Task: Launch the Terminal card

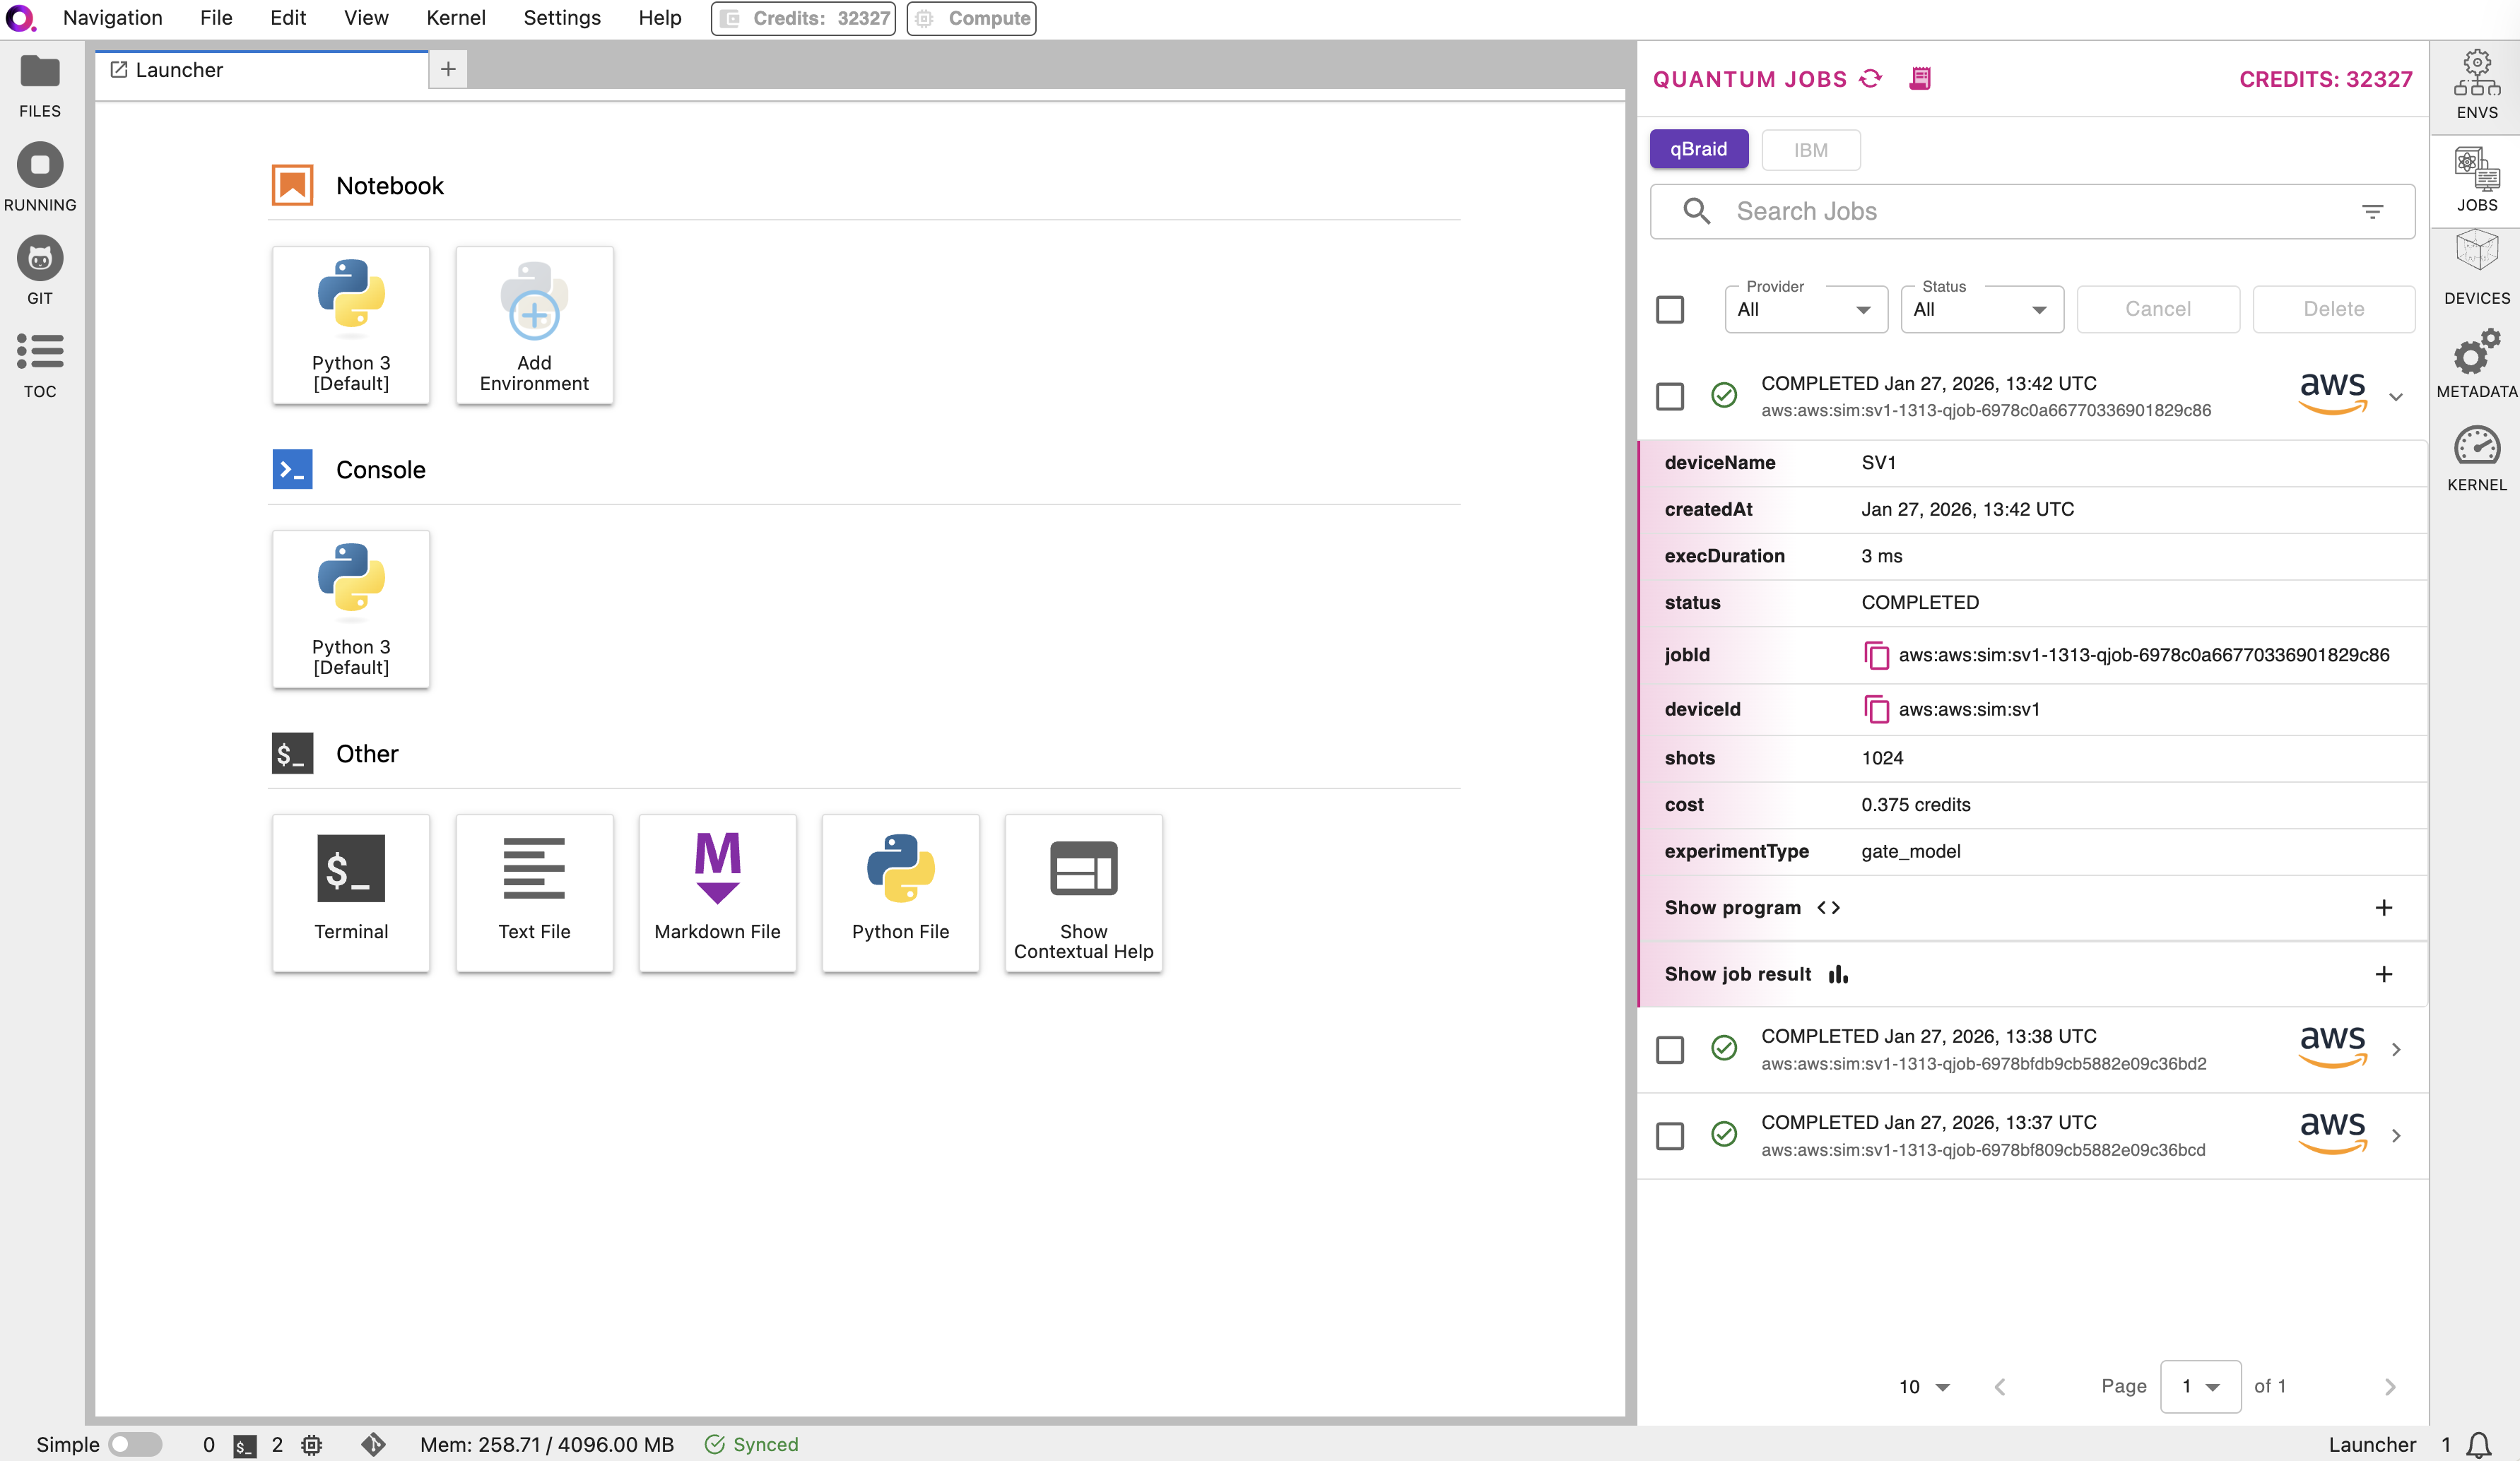Action: 351,891
